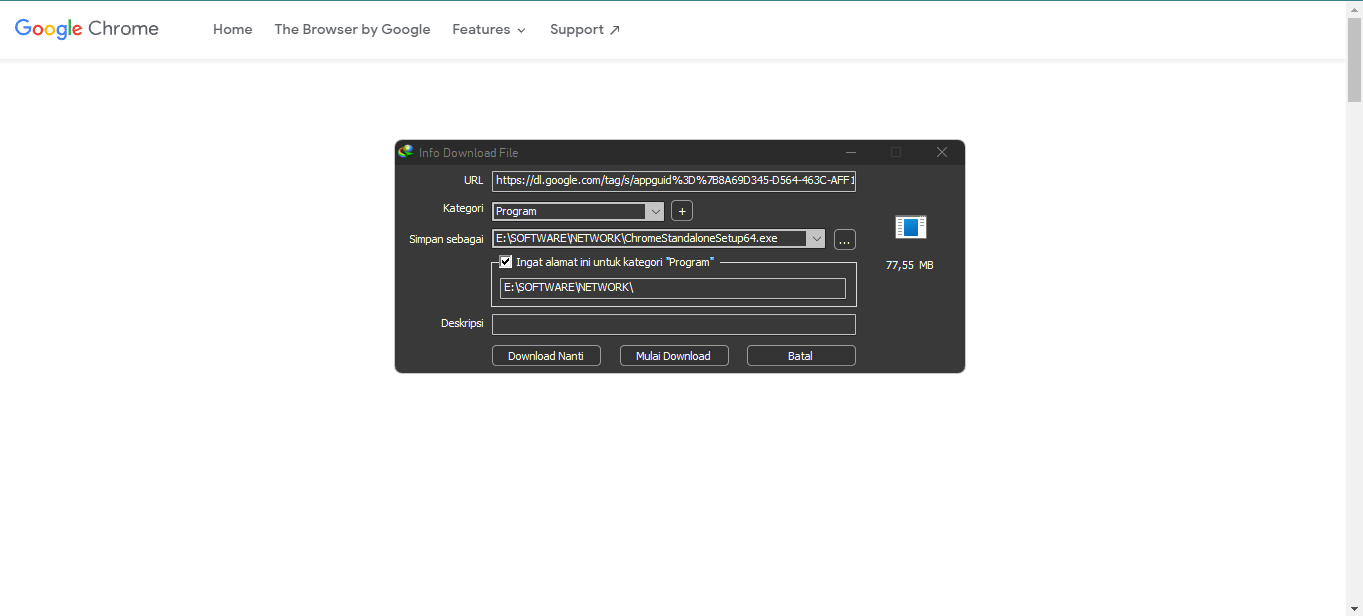Close the Info Download File dialog
This screenshot has height=616, width=1363.
point(942,152)
